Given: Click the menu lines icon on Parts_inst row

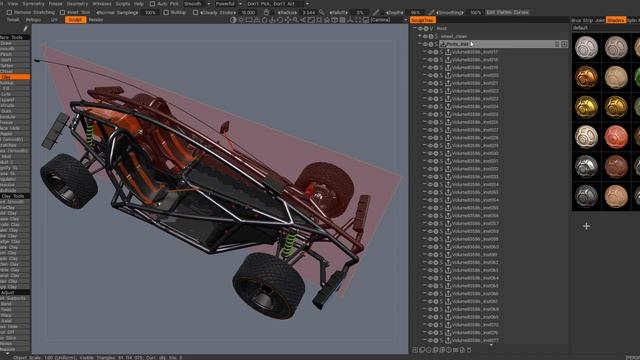Looking at the screenshot, I should (x=557, y=44).
